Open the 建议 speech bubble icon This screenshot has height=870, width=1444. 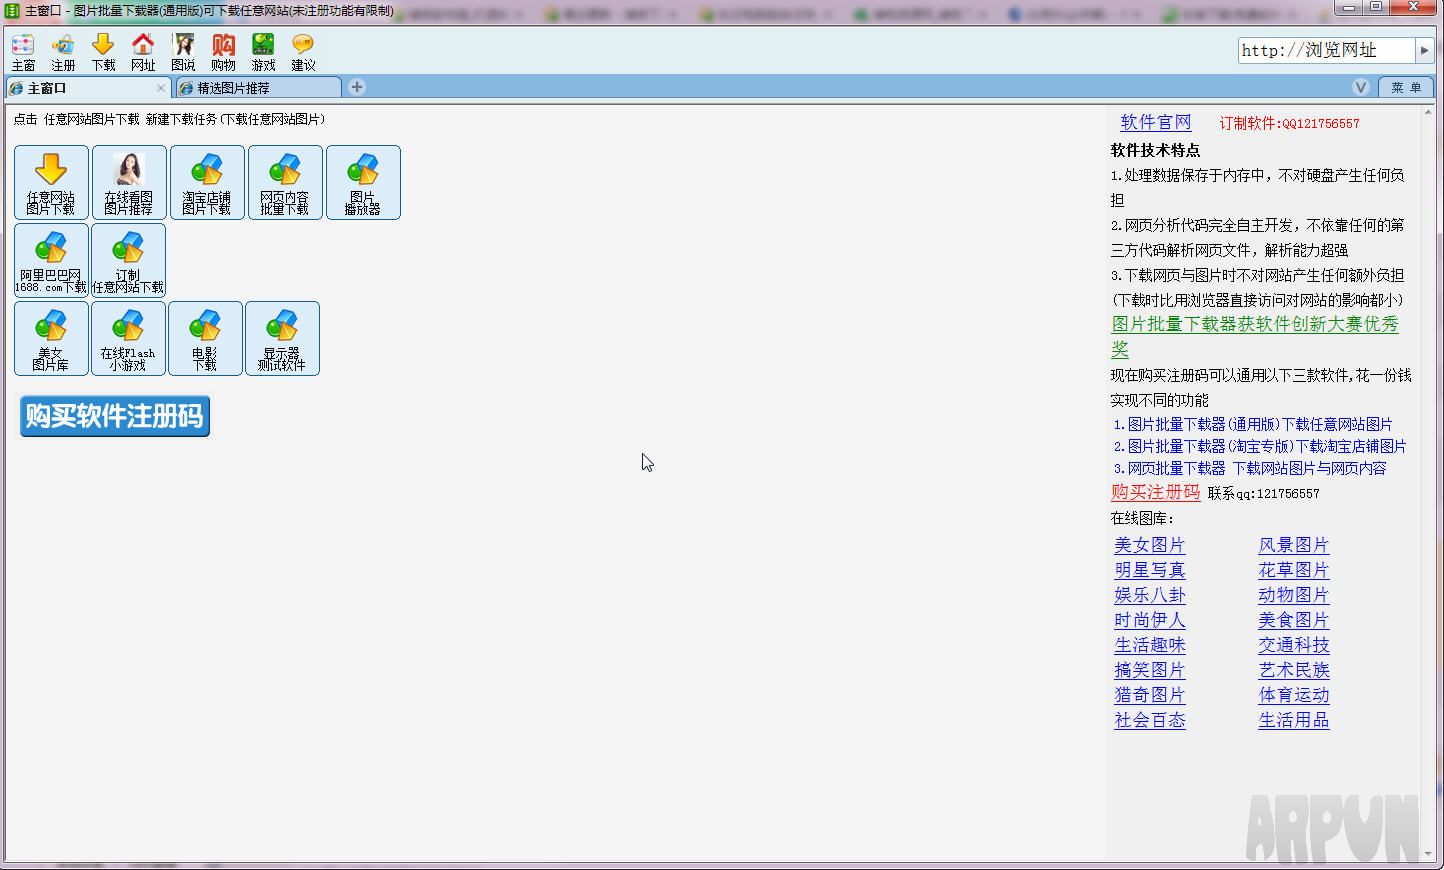[303, 52]
